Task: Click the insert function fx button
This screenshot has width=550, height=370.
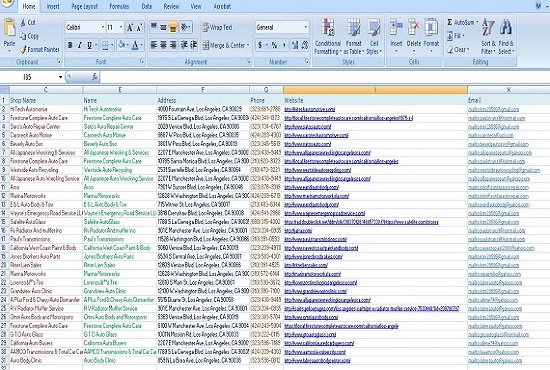Action: [94, 77]
